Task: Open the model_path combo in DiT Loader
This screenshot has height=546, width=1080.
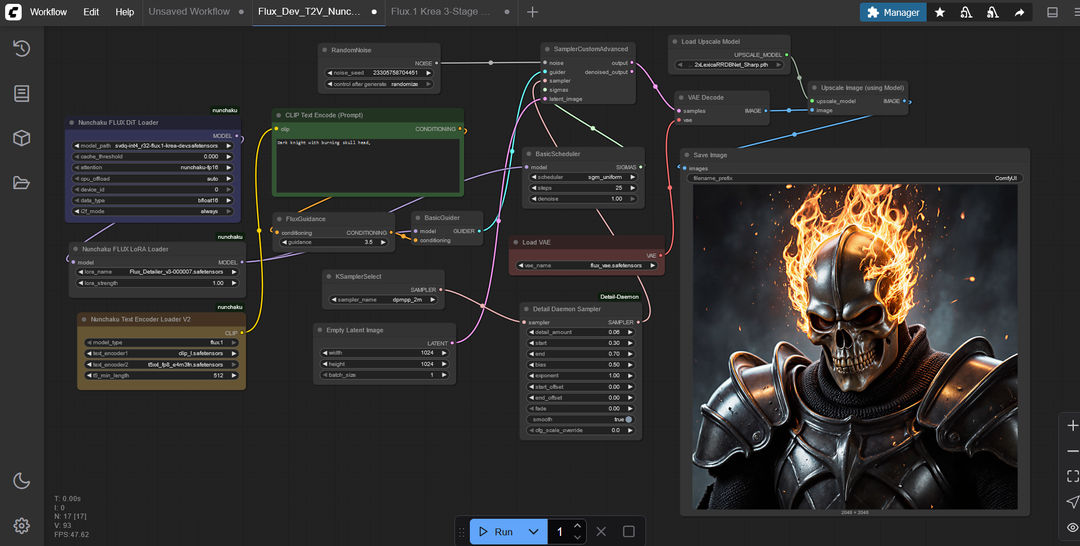Action: (x=153, y=146)
